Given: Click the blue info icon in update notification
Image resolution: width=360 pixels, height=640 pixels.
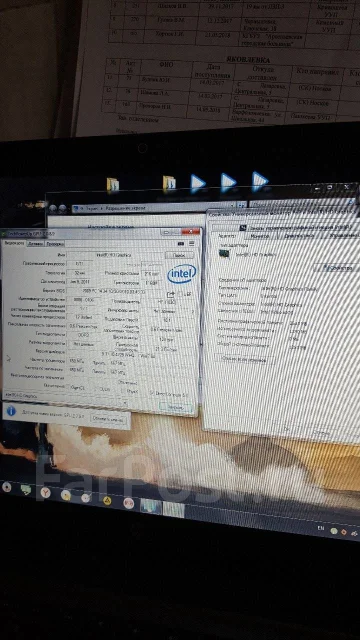Looking at the screenshot, I should pyautogui.click(x=11, y=411).
